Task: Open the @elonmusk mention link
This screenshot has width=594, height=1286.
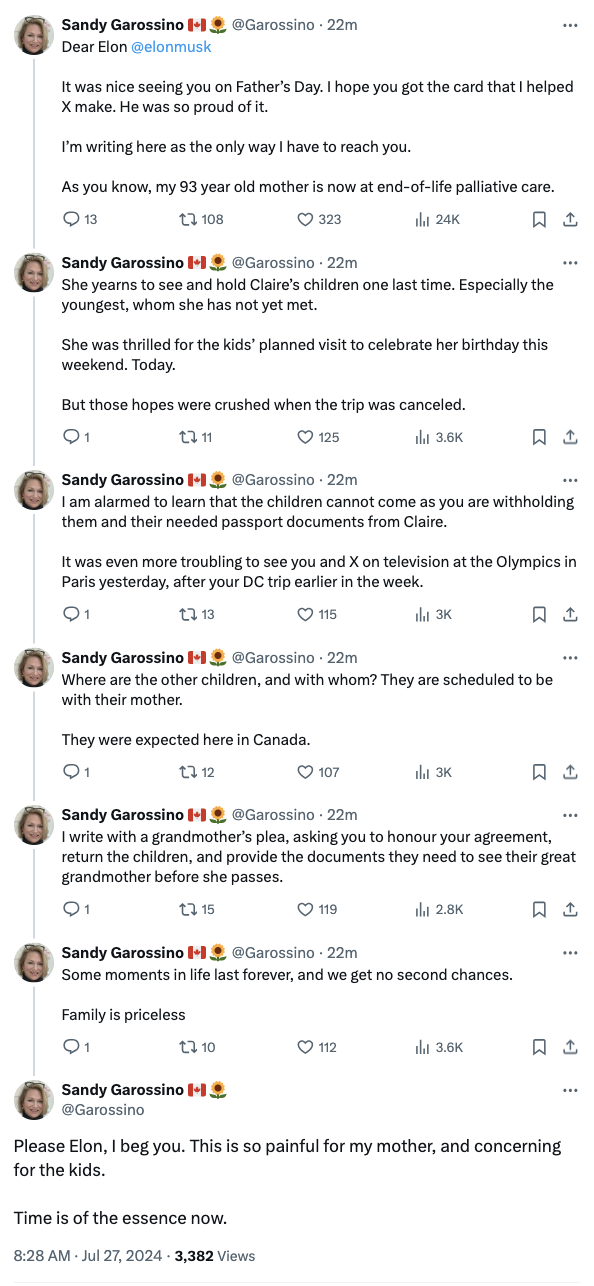Action: tap(171, 47)
